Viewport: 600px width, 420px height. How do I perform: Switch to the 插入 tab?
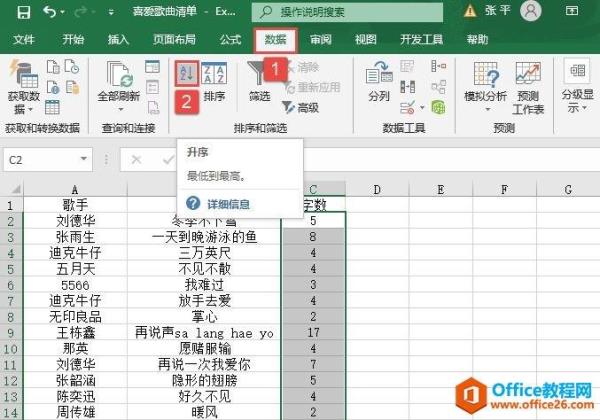click(118, 39)
